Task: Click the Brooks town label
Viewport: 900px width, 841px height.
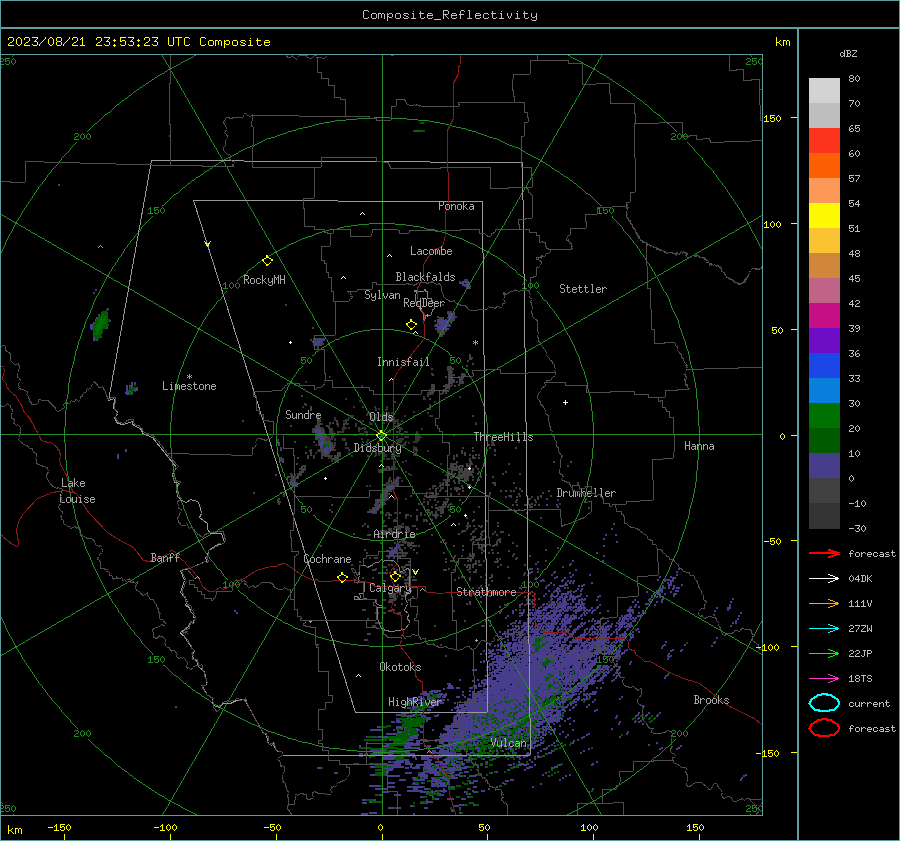Action: pyautogui.click(x=711, y=700)
